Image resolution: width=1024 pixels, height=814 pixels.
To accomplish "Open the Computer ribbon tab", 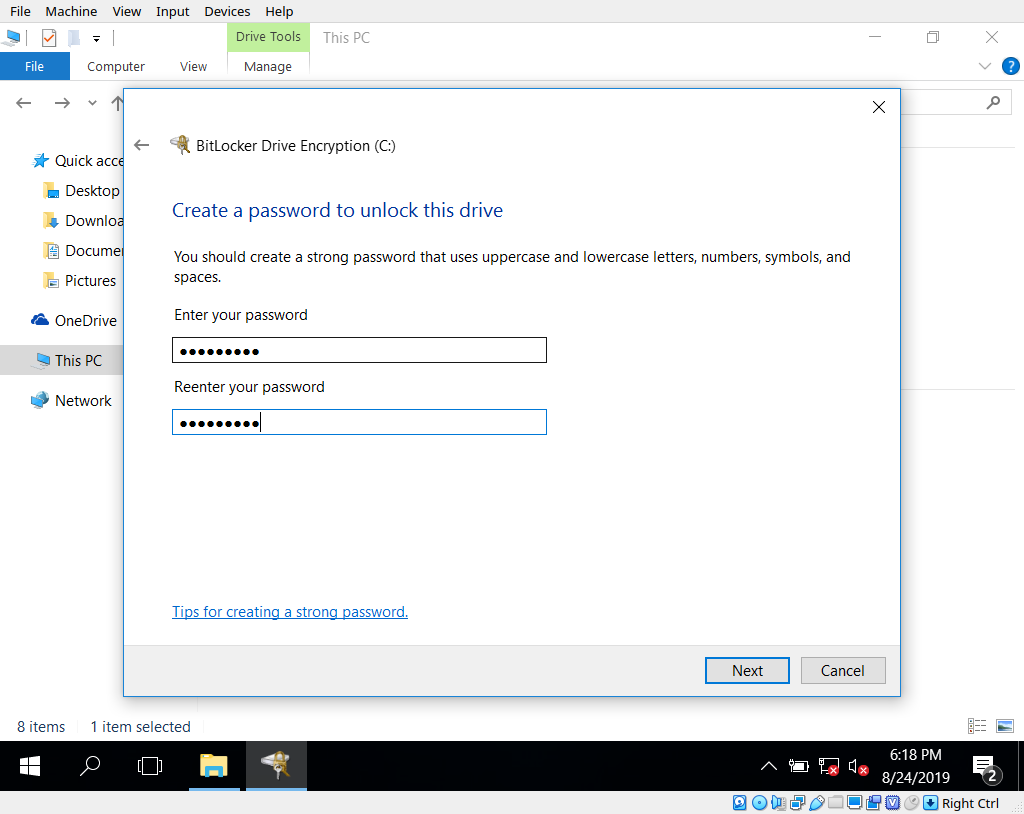I will click(116, 66).
